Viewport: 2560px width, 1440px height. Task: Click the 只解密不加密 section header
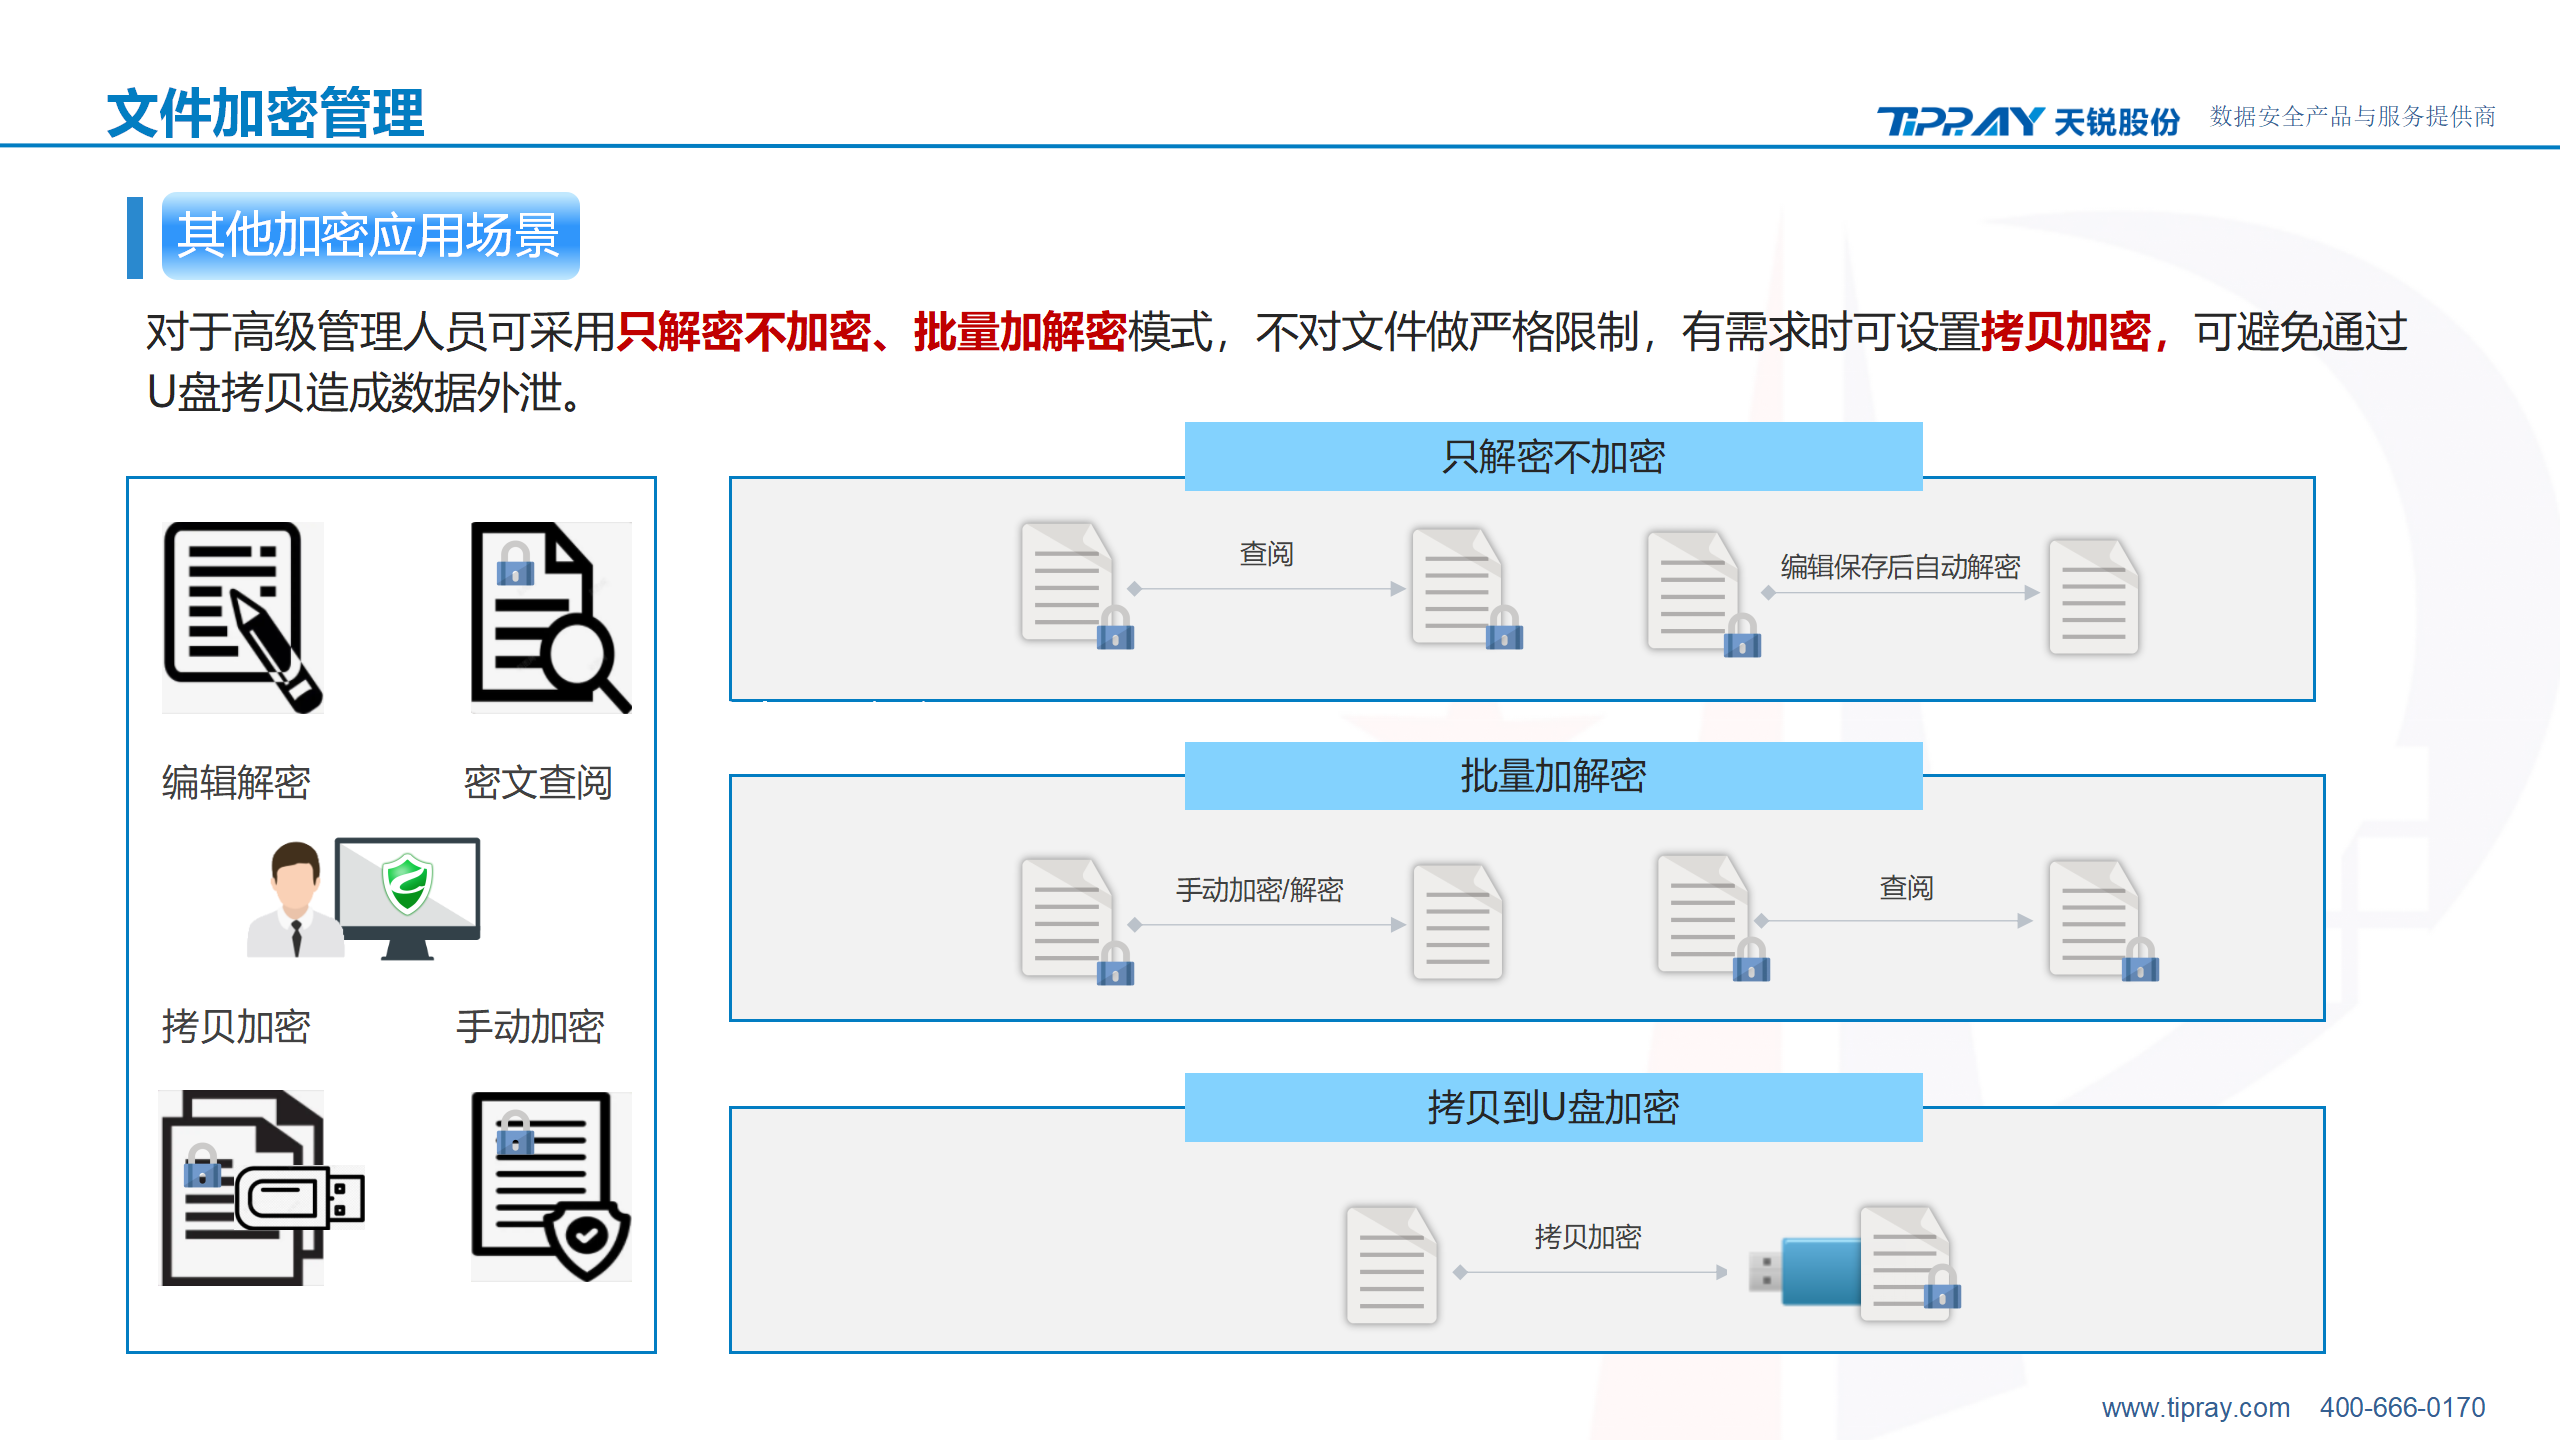point(1553,457)
